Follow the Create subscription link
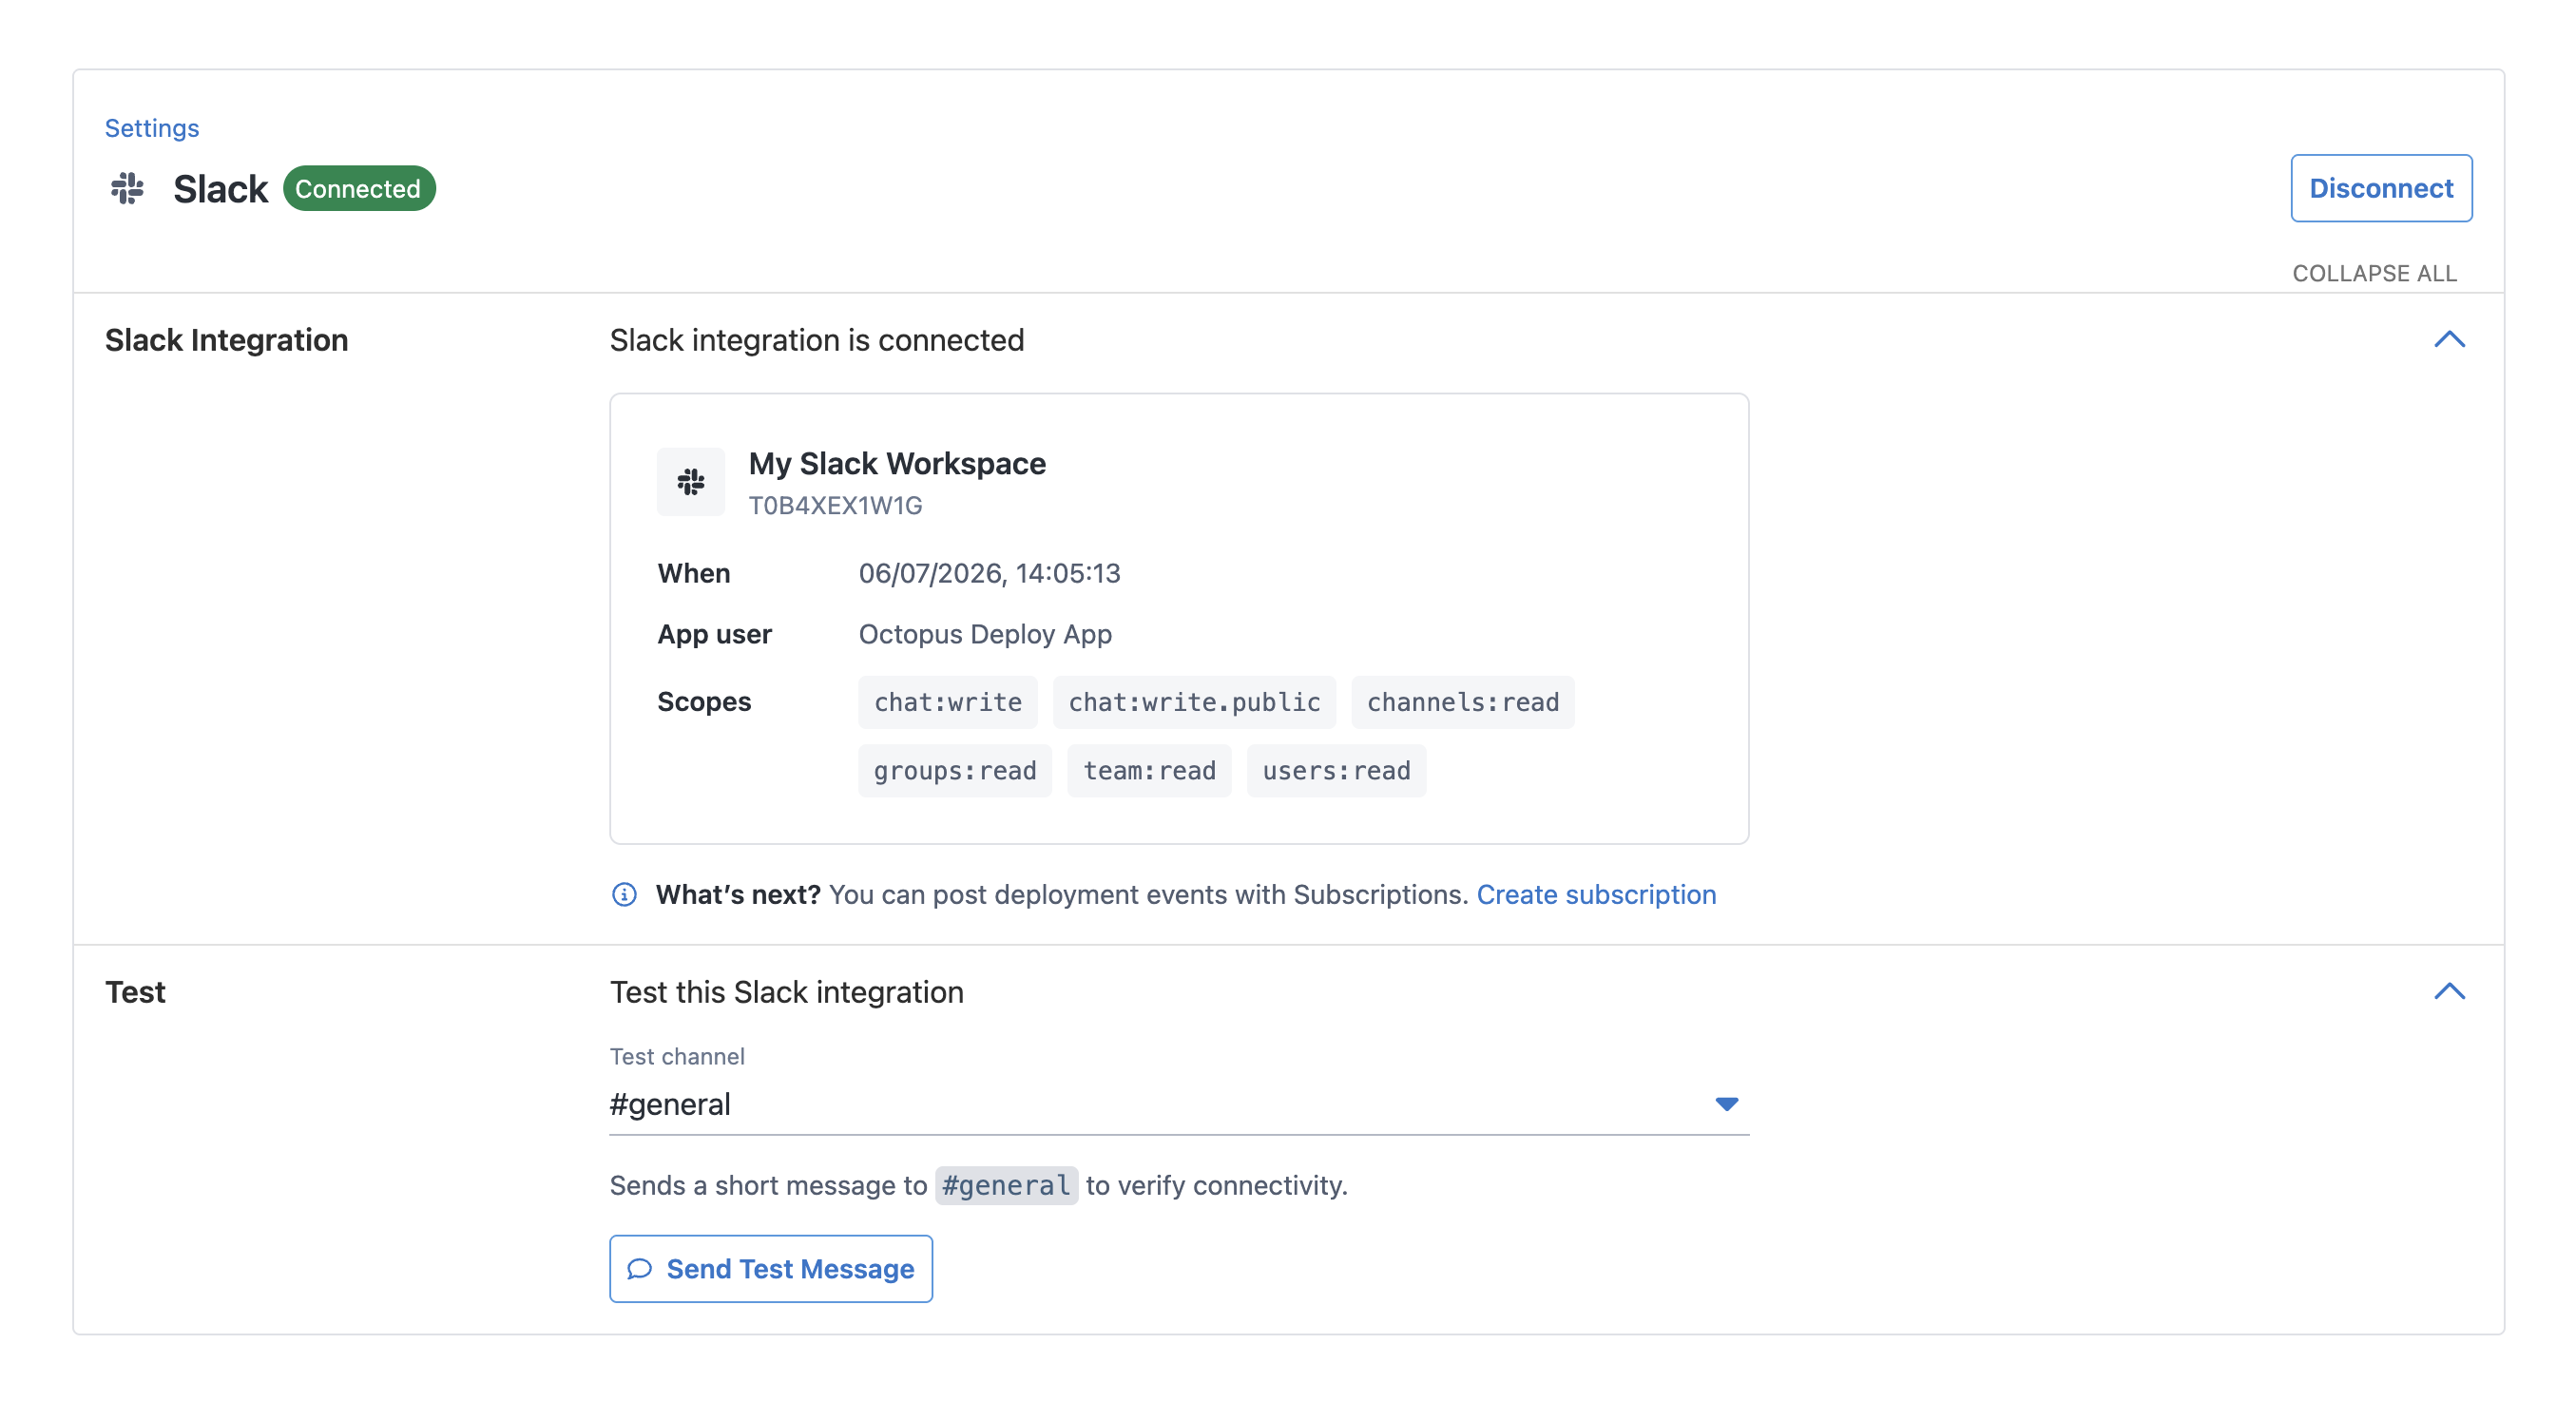The image size is (2576, 1401). (1596, 894)
